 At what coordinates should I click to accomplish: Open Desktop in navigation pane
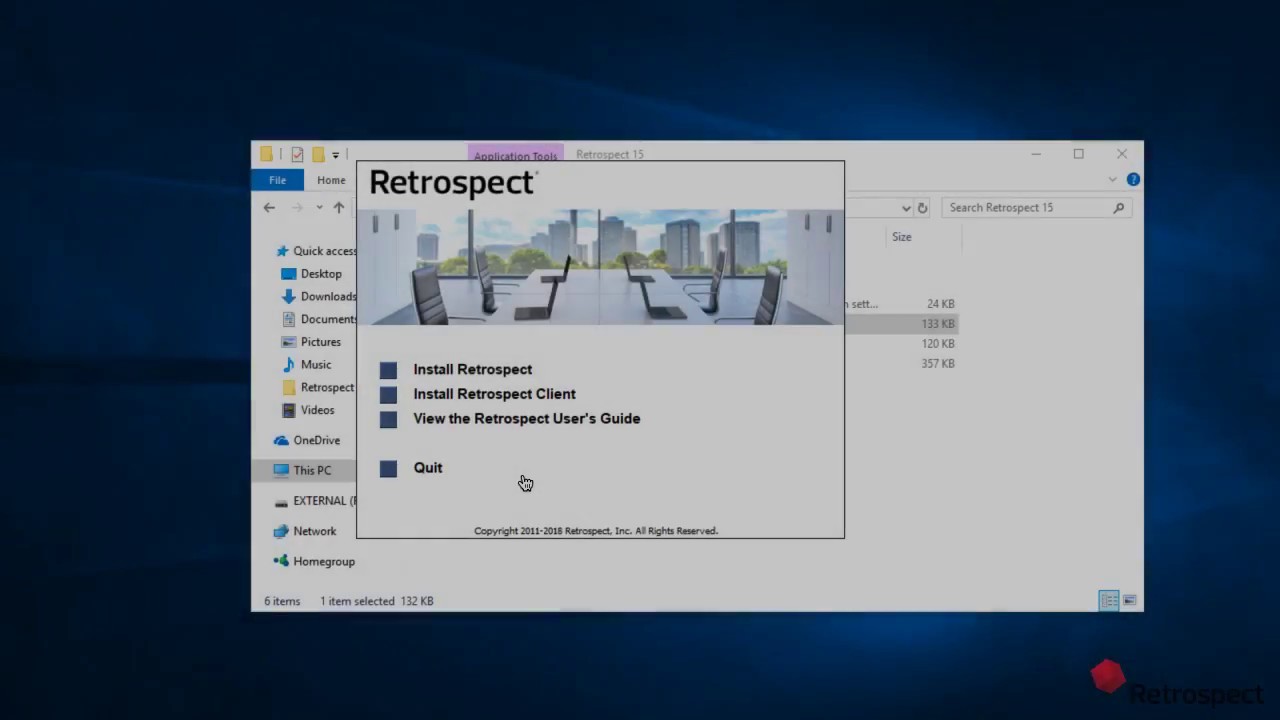pyautogui.click(x=321, y=274)
